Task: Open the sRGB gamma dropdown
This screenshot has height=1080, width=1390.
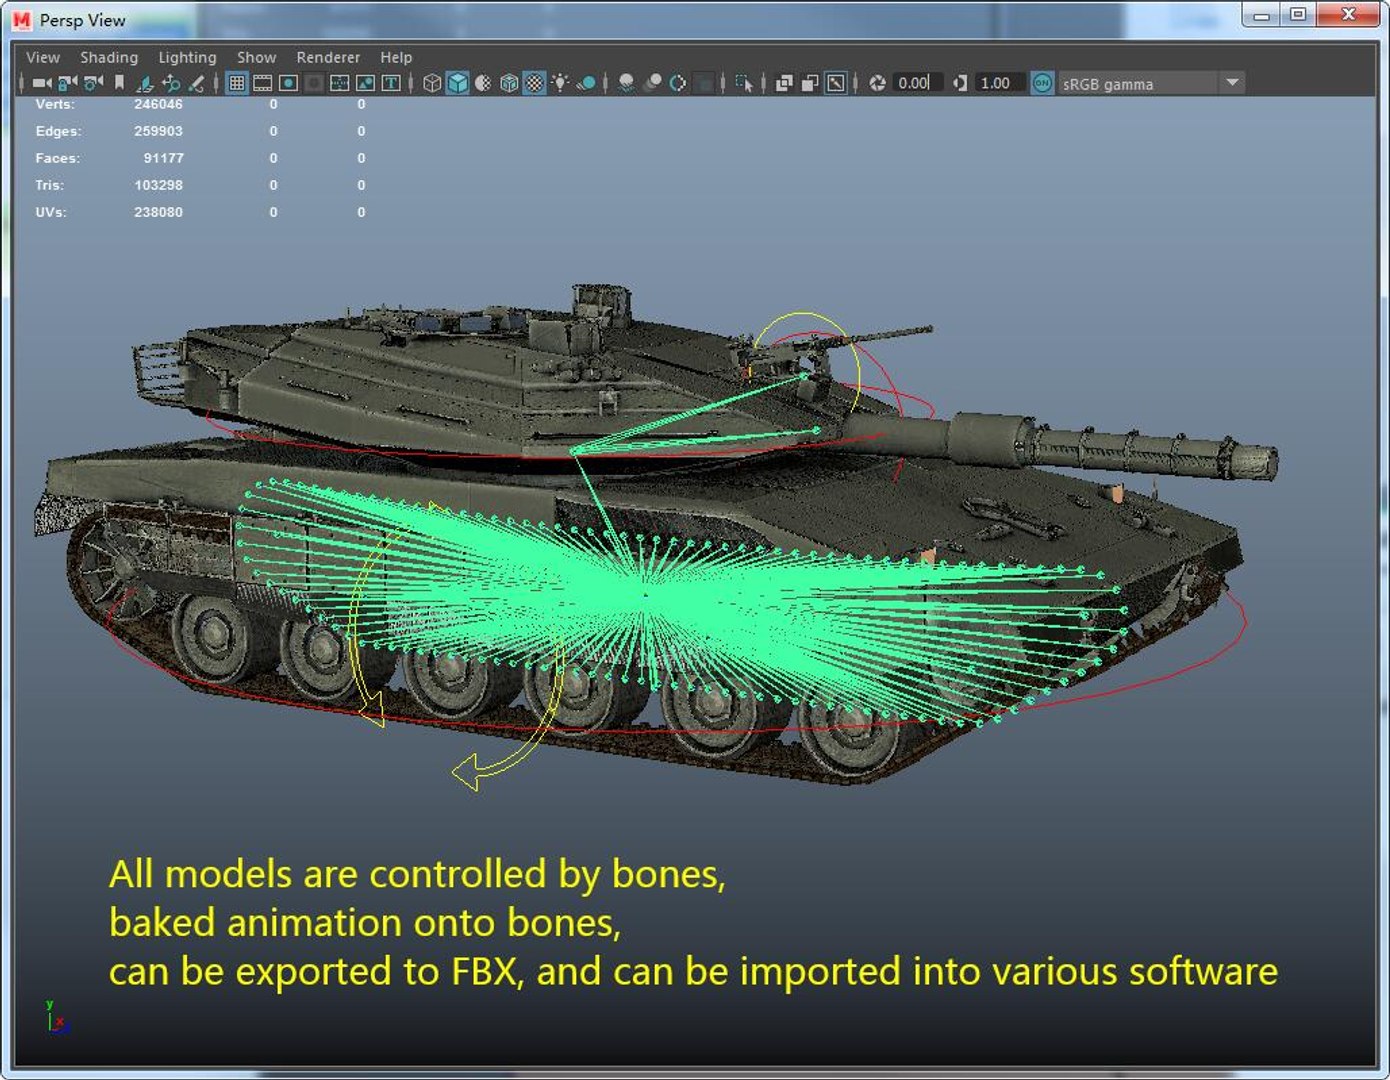Action: point(1151,83)
